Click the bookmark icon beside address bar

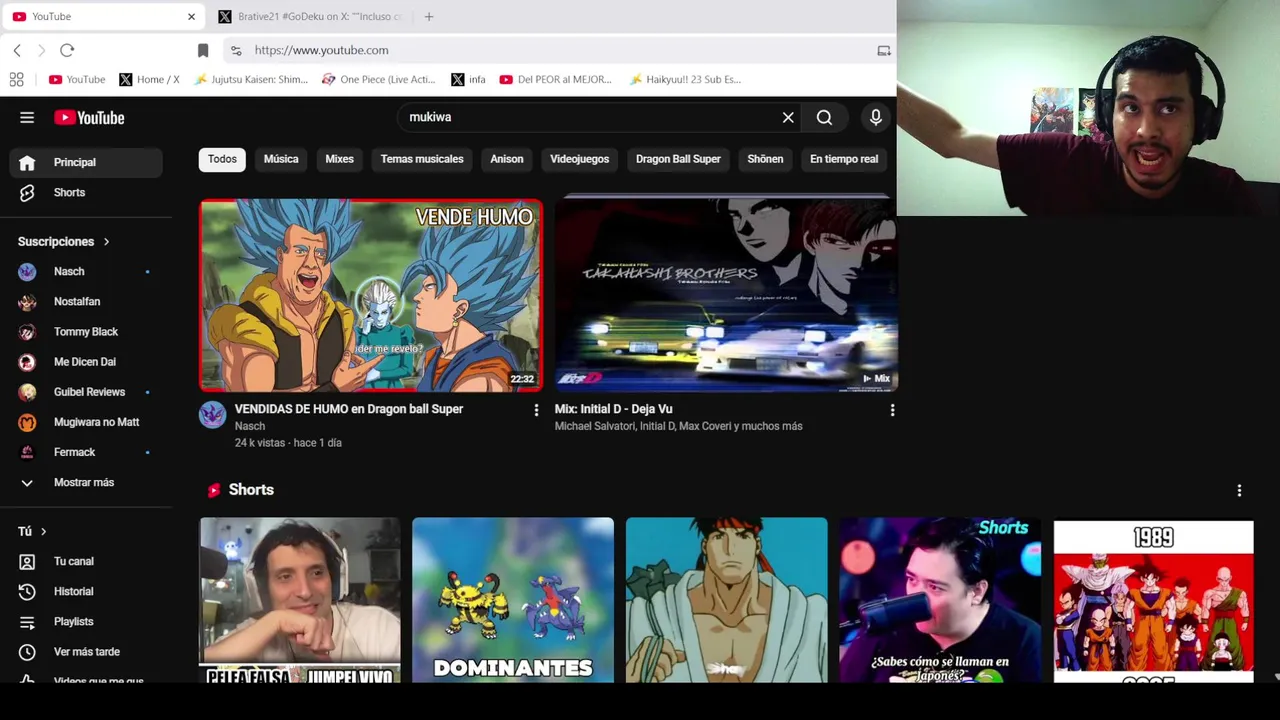click(203, 50)
